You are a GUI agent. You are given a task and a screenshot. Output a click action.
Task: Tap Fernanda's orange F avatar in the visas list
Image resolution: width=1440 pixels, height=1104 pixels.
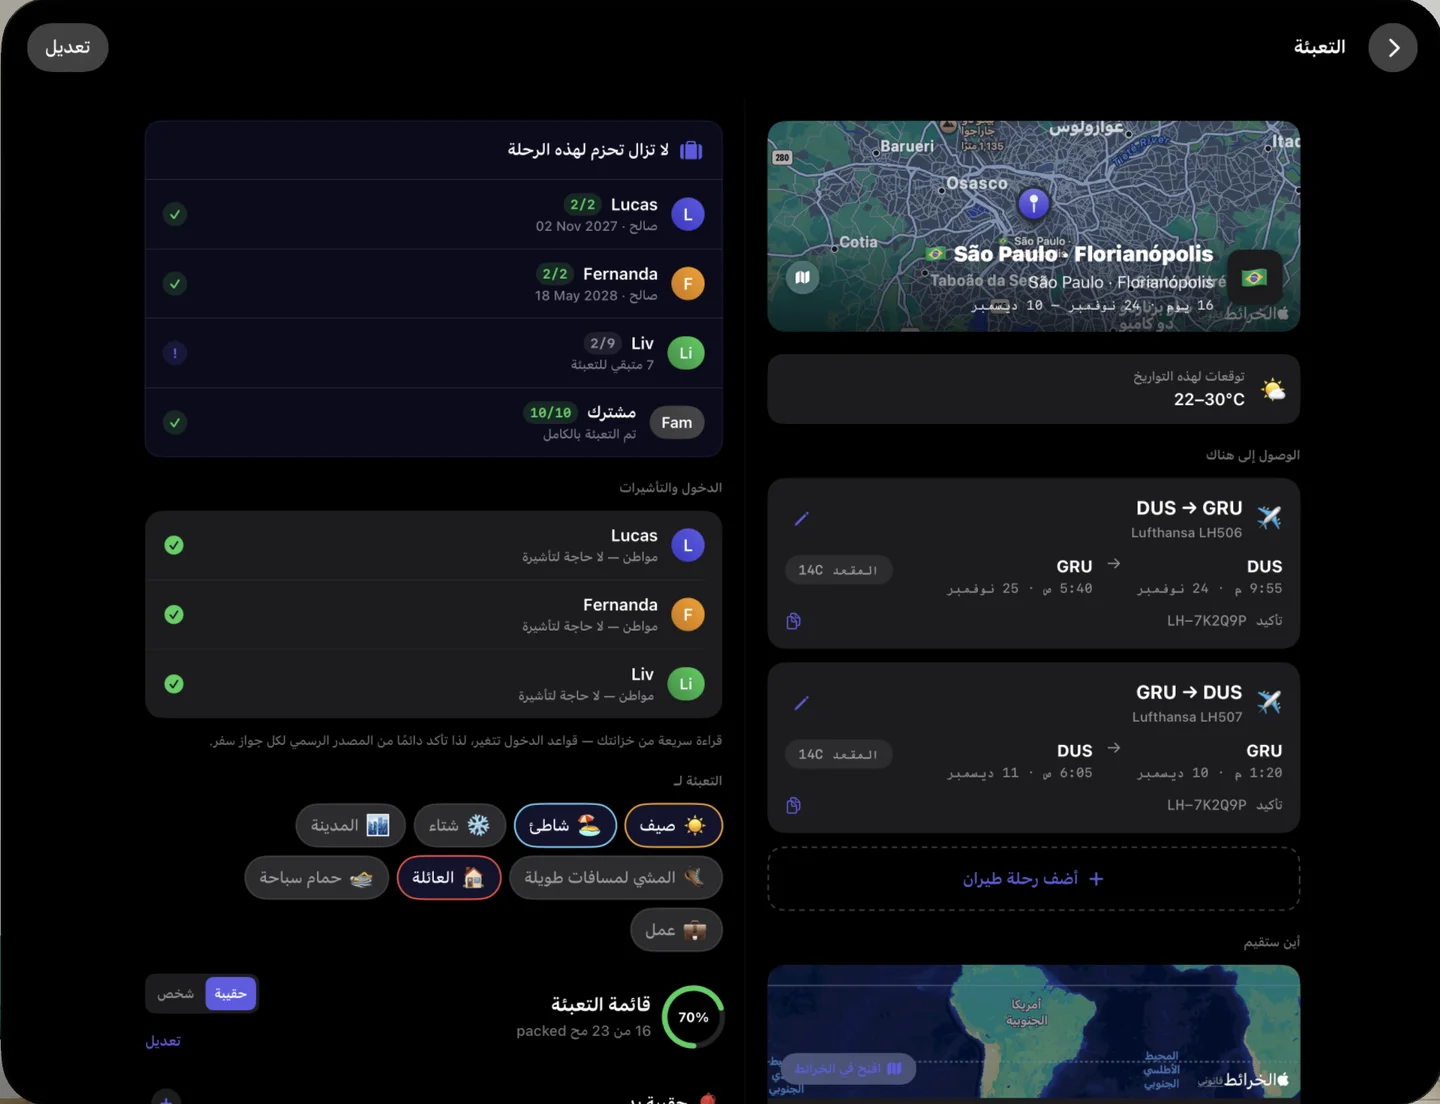click(x=688, y=615)
